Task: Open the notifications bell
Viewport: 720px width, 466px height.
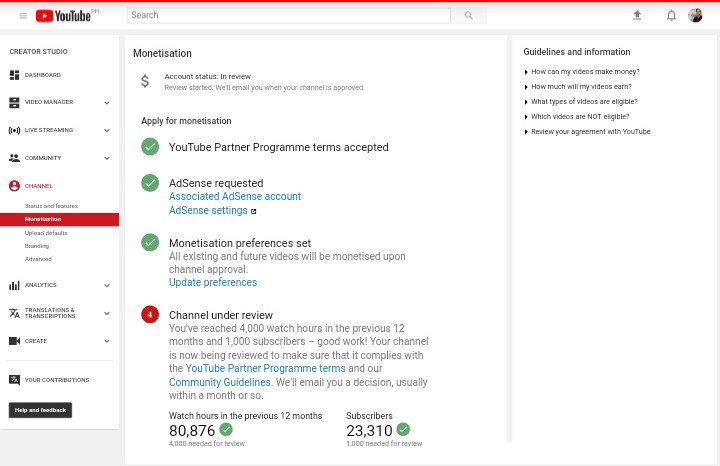Action: click(x=671, y=16)
